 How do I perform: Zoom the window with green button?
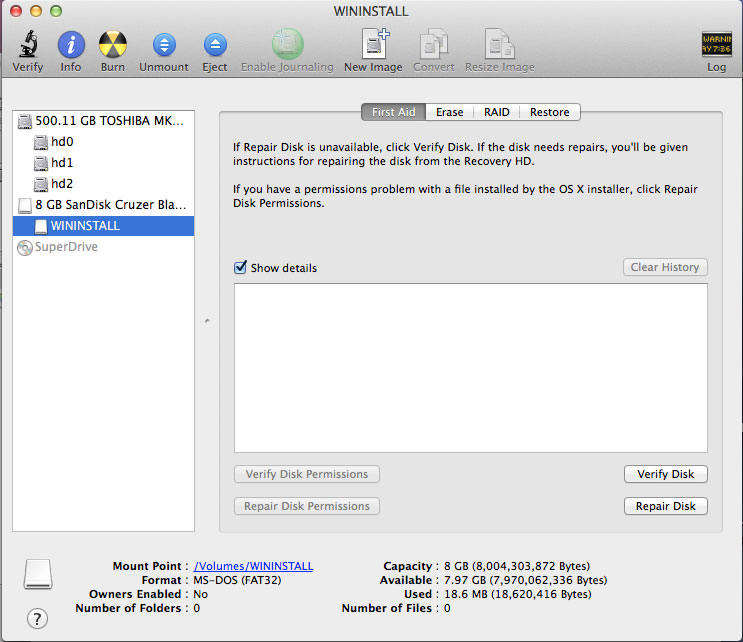[56, 10]
